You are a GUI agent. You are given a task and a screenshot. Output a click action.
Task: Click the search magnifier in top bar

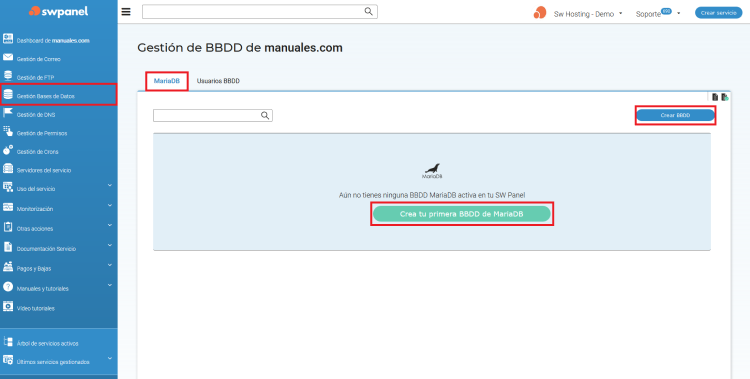tap(368, 11)
